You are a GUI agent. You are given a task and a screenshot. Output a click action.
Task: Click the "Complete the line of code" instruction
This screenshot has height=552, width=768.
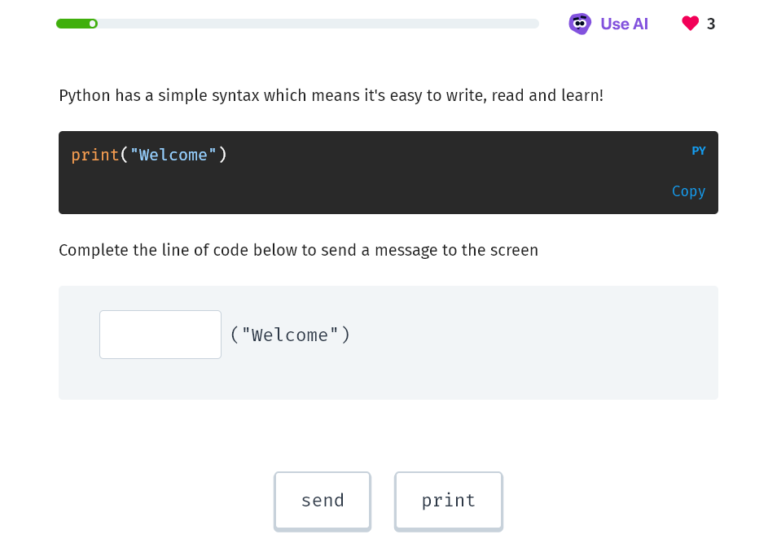(298, 250)
